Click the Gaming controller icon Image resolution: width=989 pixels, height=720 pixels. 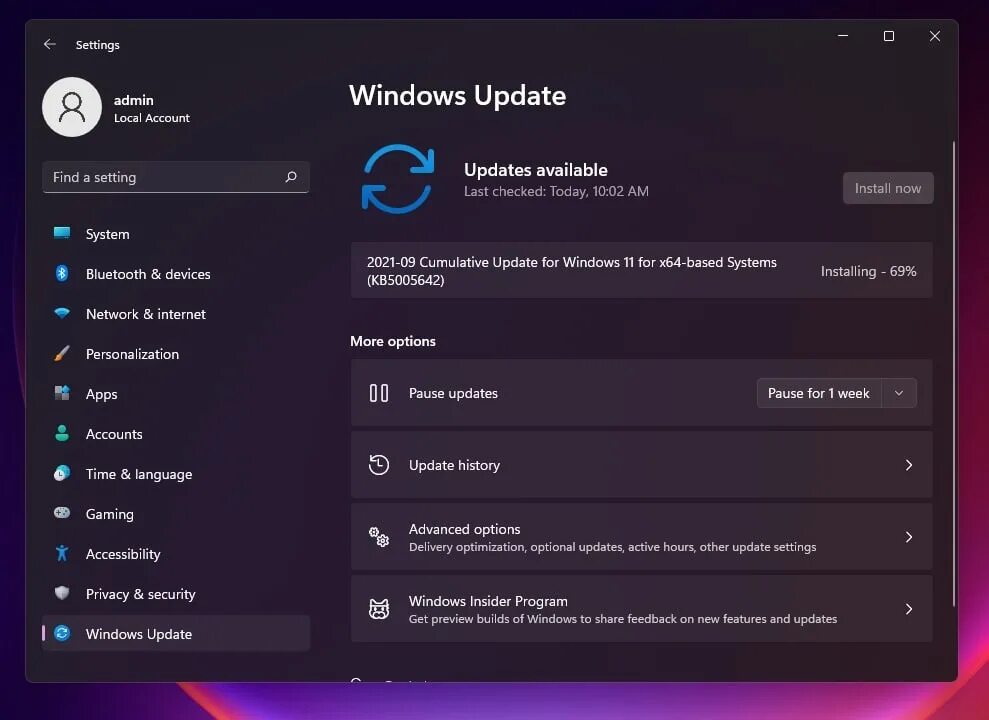pyautogui.click(x=62, y=513)
